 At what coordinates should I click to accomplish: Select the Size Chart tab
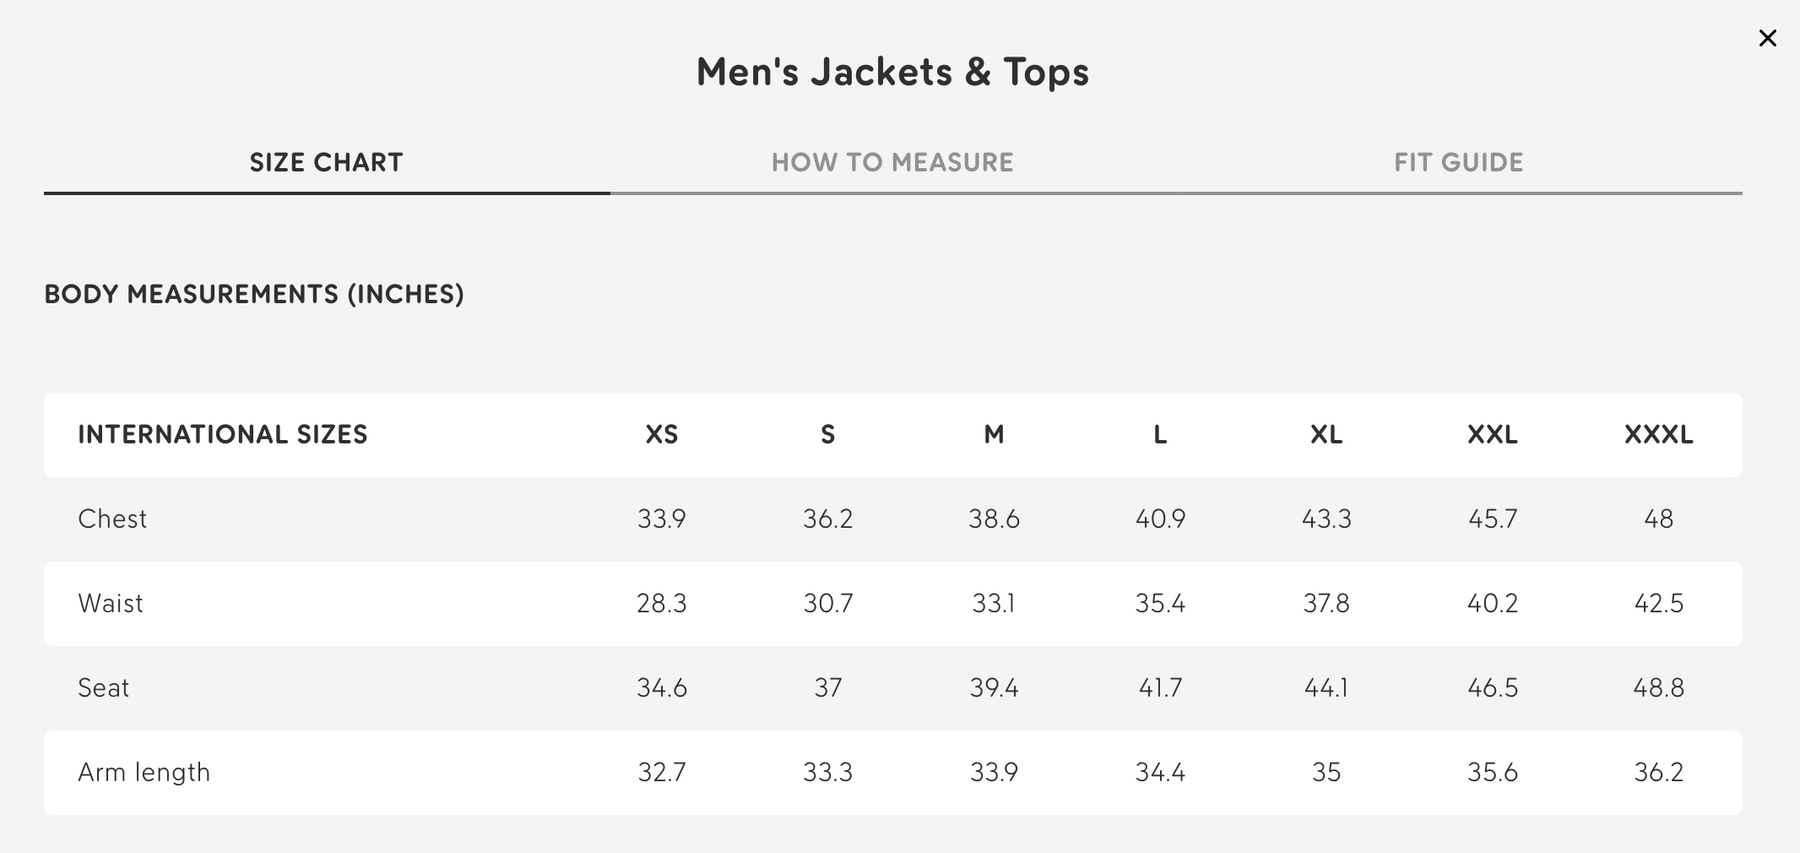[326, 163]
